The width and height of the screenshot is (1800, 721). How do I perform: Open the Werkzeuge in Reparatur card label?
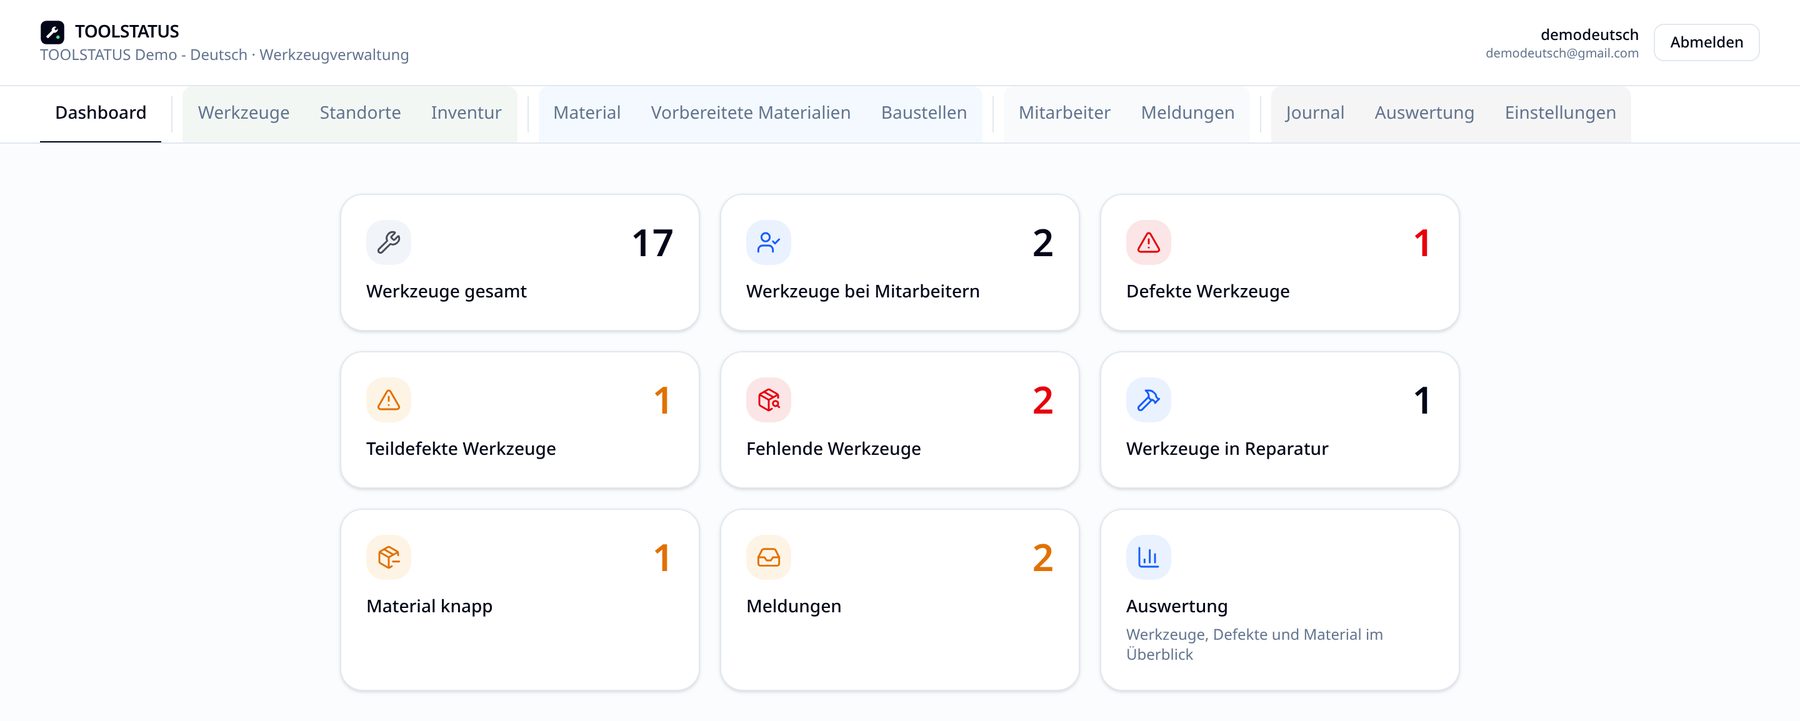pos(1227,449)
